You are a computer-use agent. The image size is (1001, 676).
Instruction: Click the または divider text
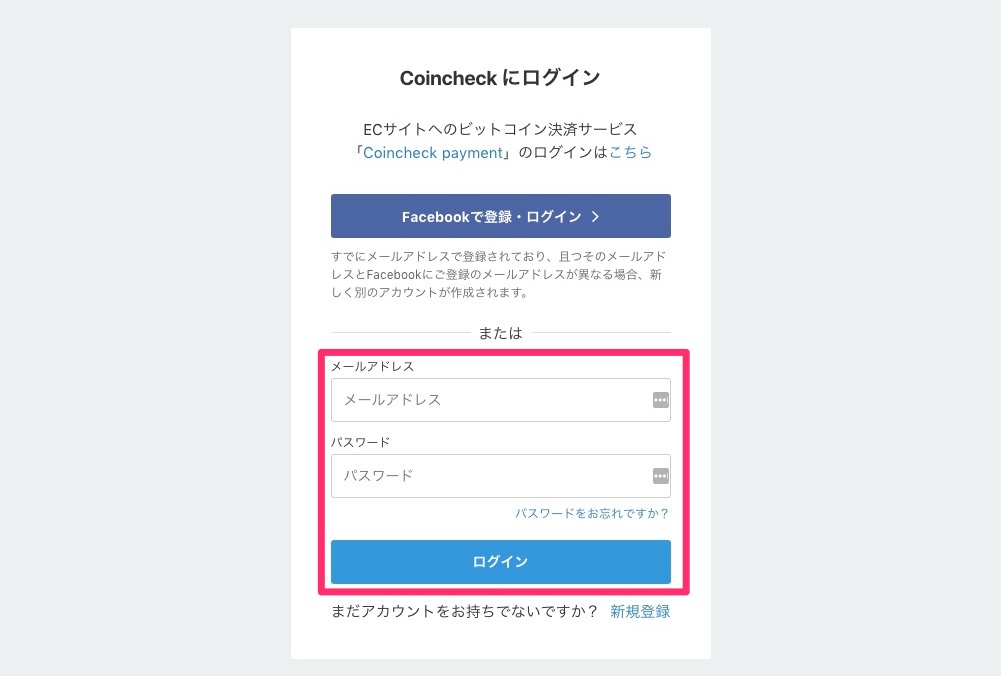(500, 333)
